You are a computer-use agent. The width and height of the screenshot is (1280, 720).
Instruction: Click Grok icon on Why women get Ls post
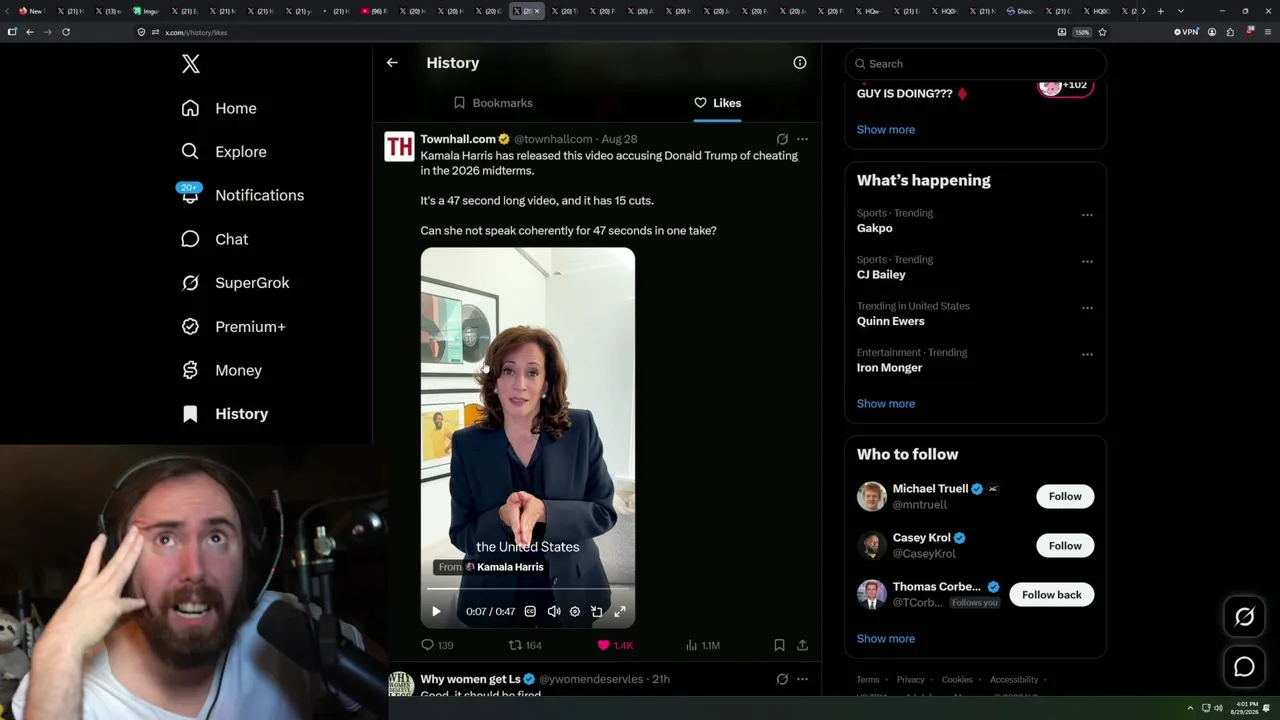(x=782, y=679)
